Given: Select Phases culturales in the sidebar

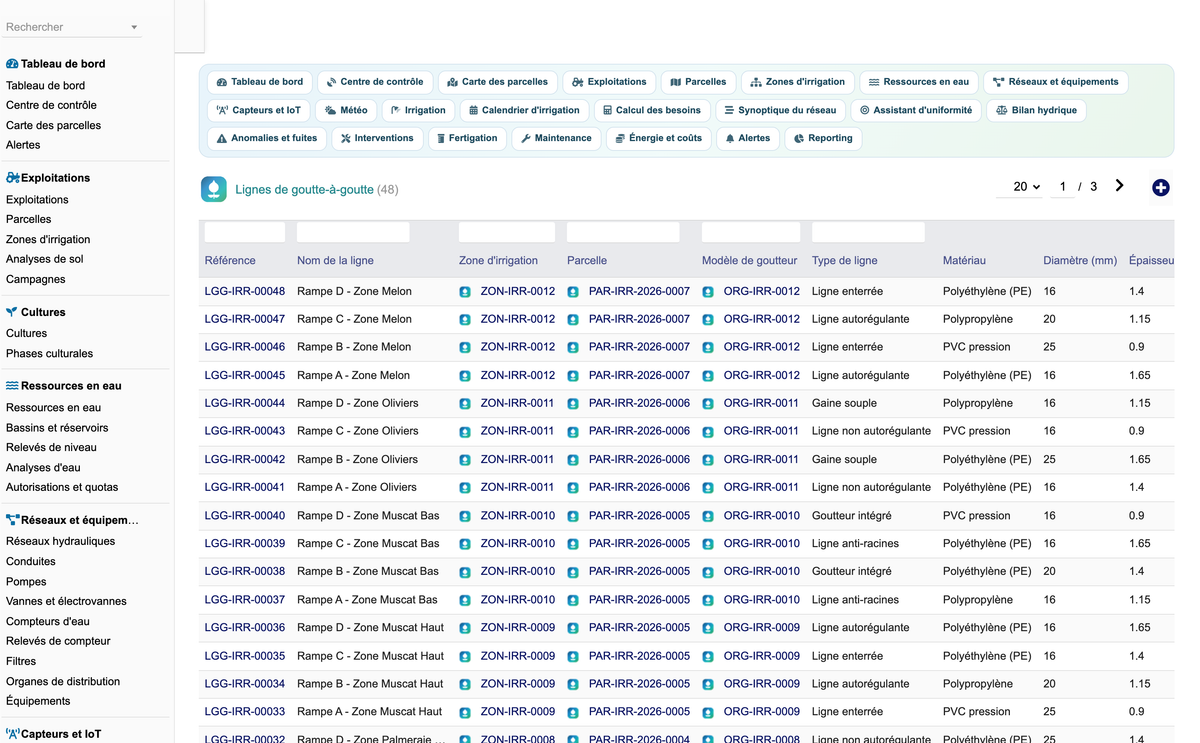Looking at the screenshot, I should point(49,353).
